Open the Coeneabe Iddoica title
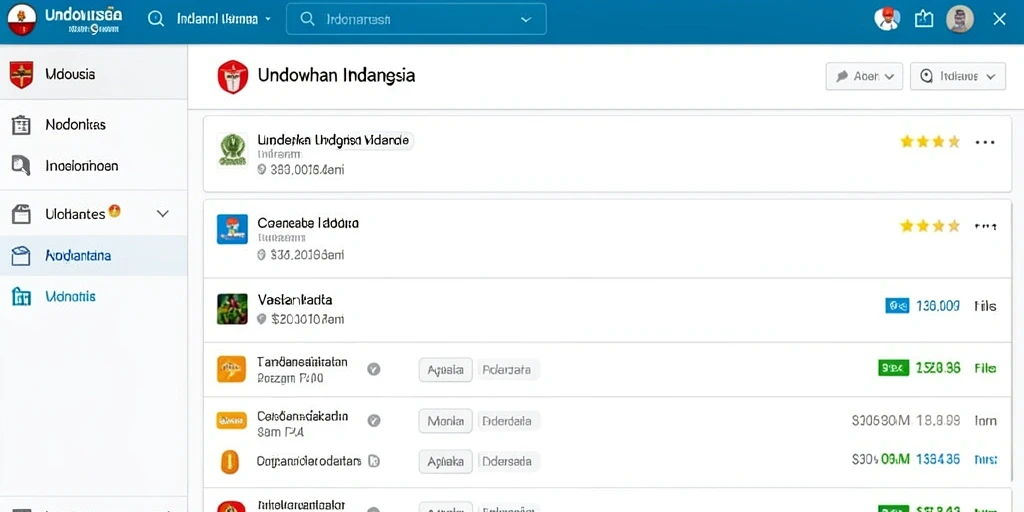This screenshot has width=1024, height=512. point(308,223)
